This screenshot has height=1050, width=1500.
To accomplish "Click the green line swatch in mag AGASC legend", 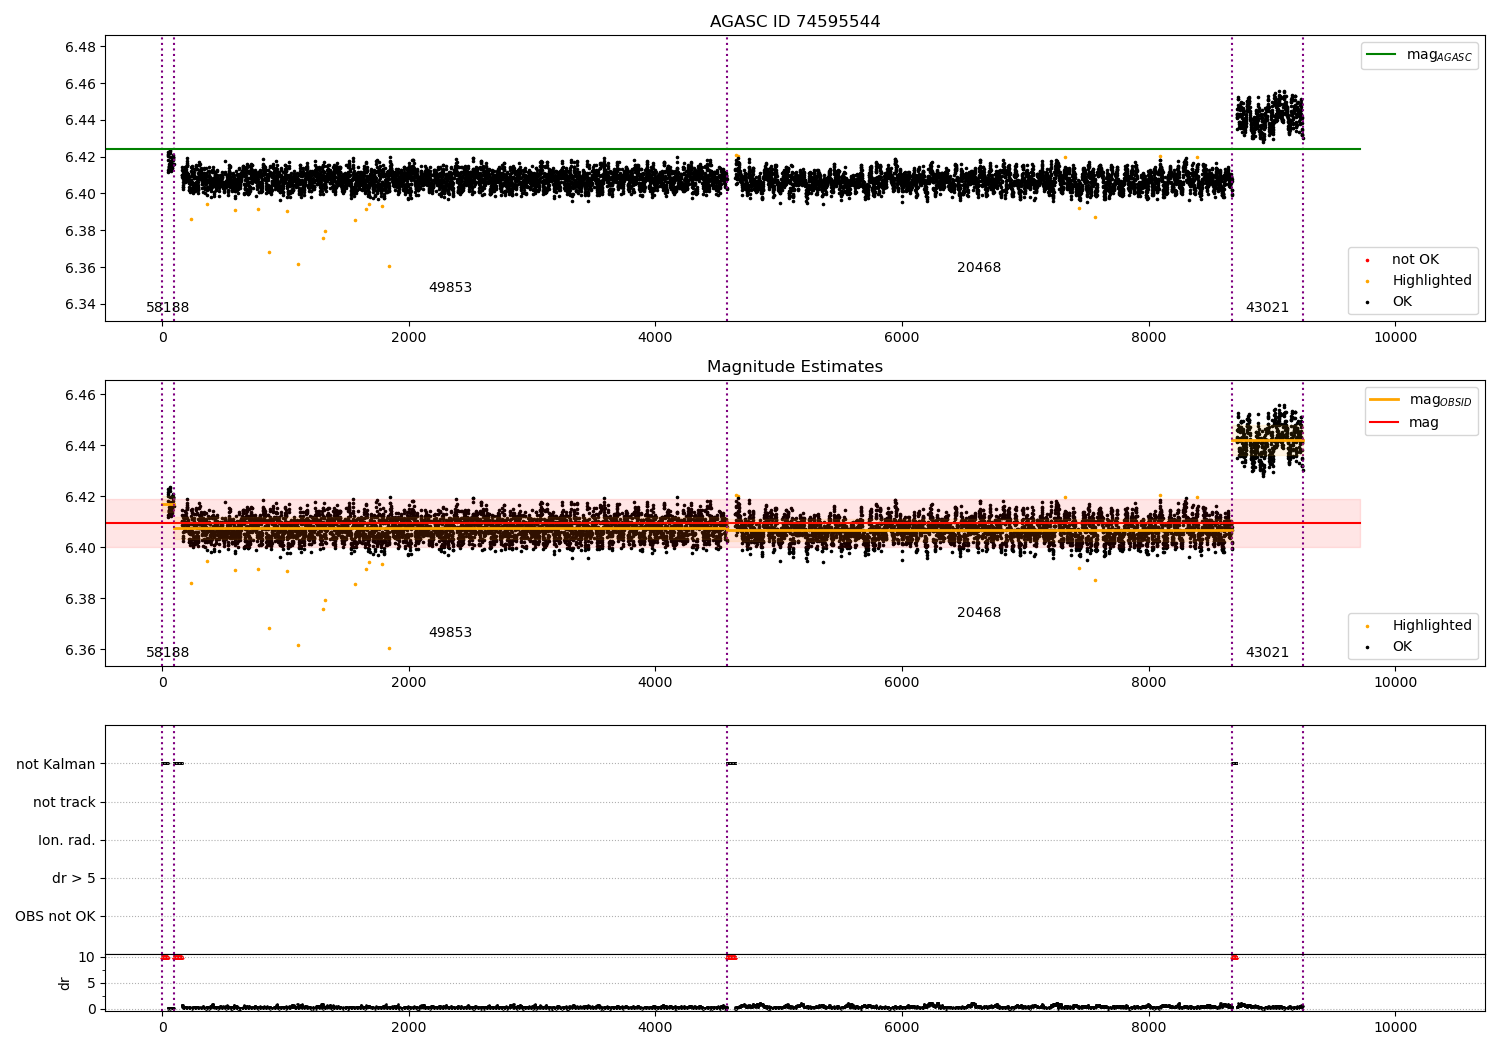I will coord(1381,55).
